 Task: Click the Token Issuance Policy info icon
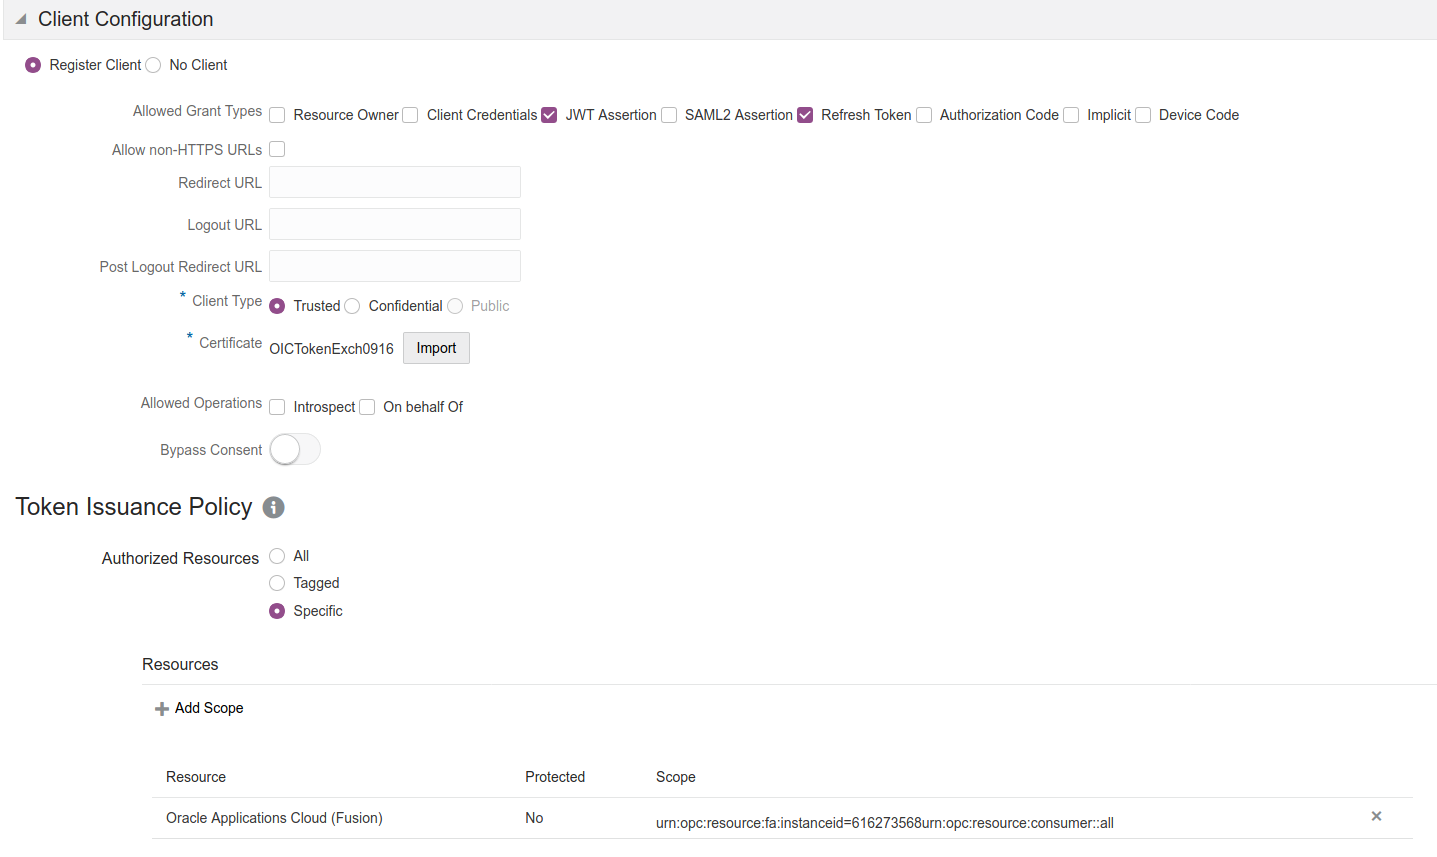[273, 507]
